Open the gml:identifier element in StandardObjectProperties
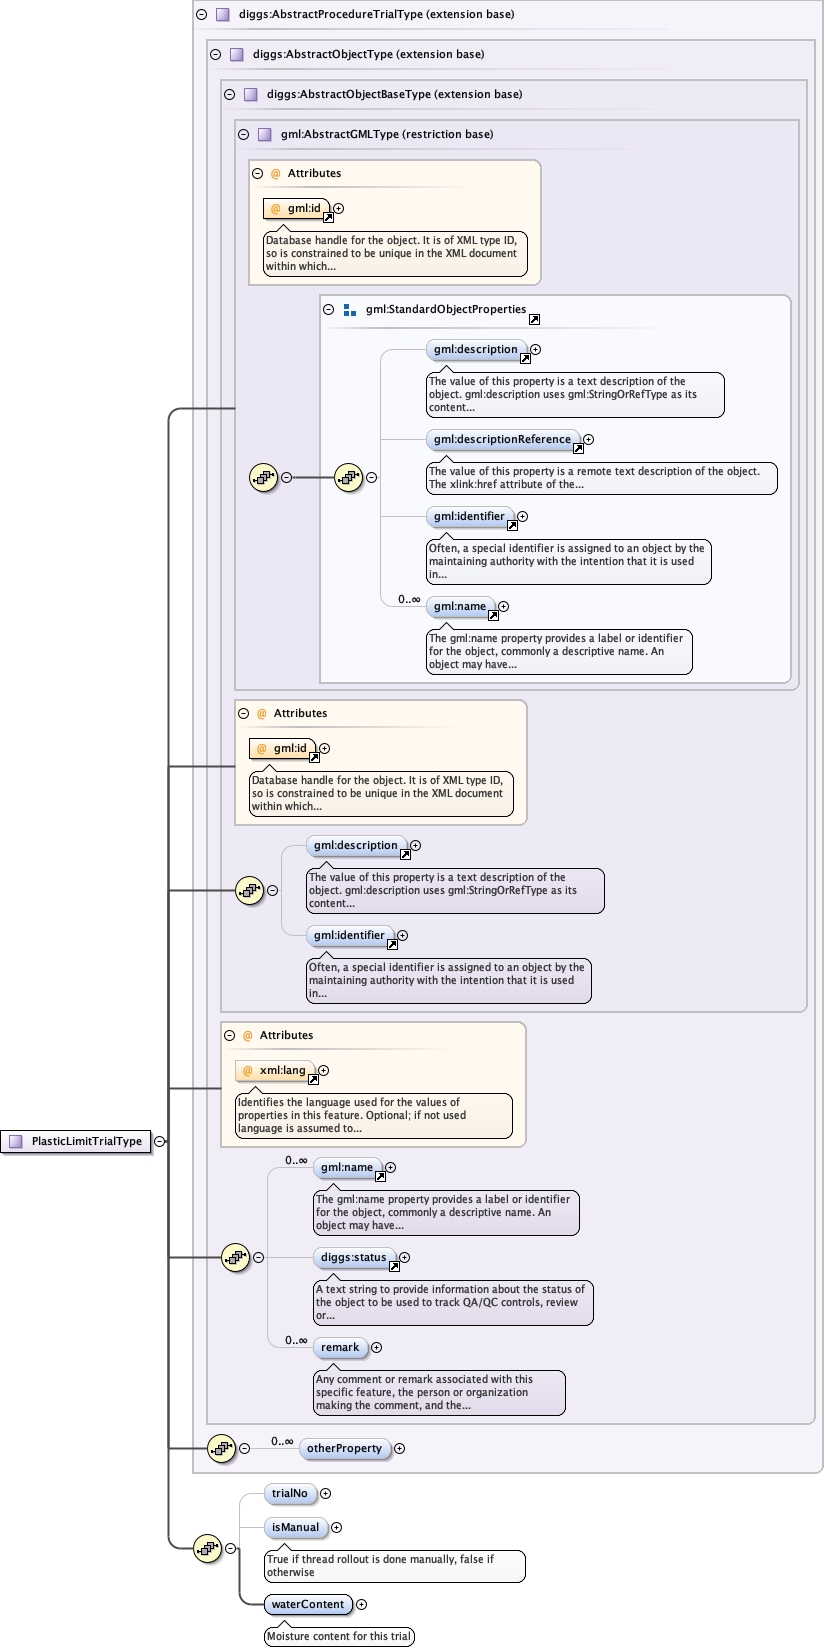Screen dimensions: 825x1650 469,517
